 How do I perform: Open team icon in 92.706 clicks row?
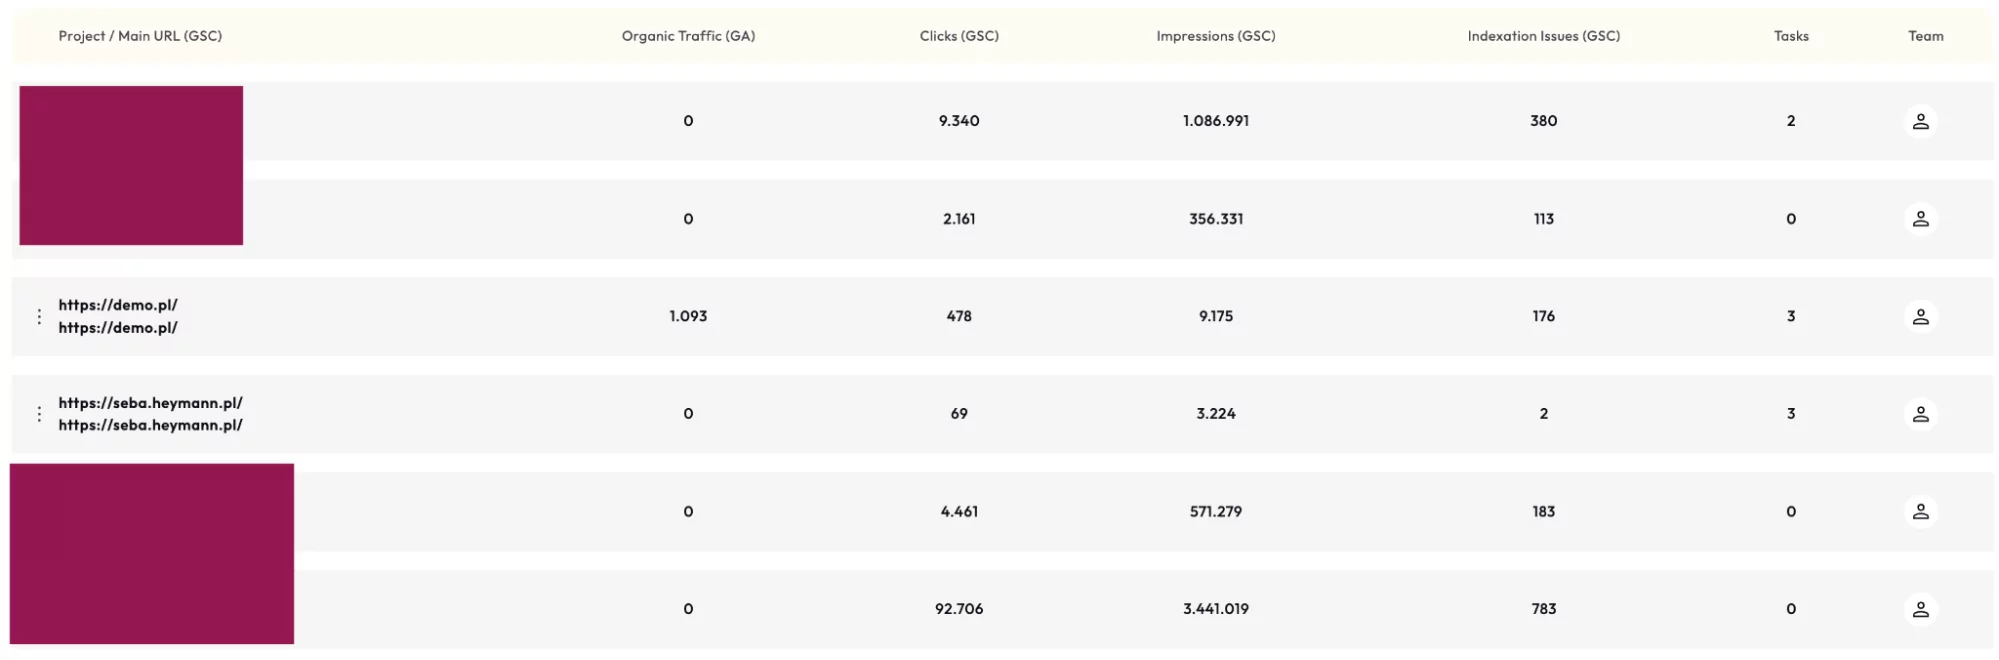[x=1920, y=609]
